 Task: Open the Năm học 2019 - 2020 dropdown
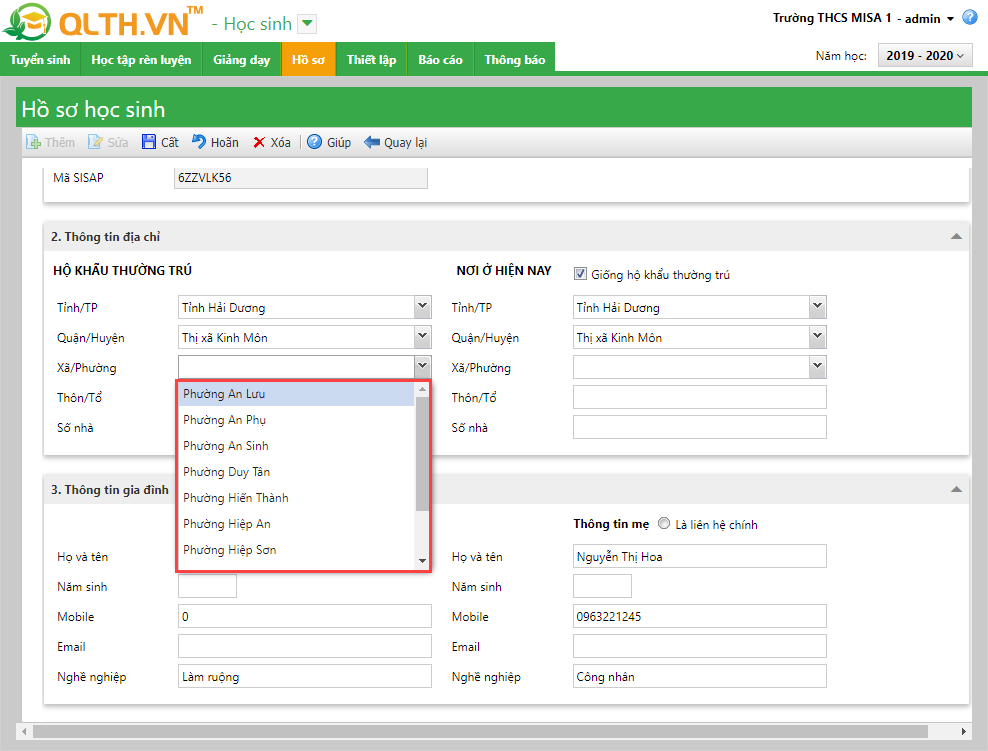(925, 55)
